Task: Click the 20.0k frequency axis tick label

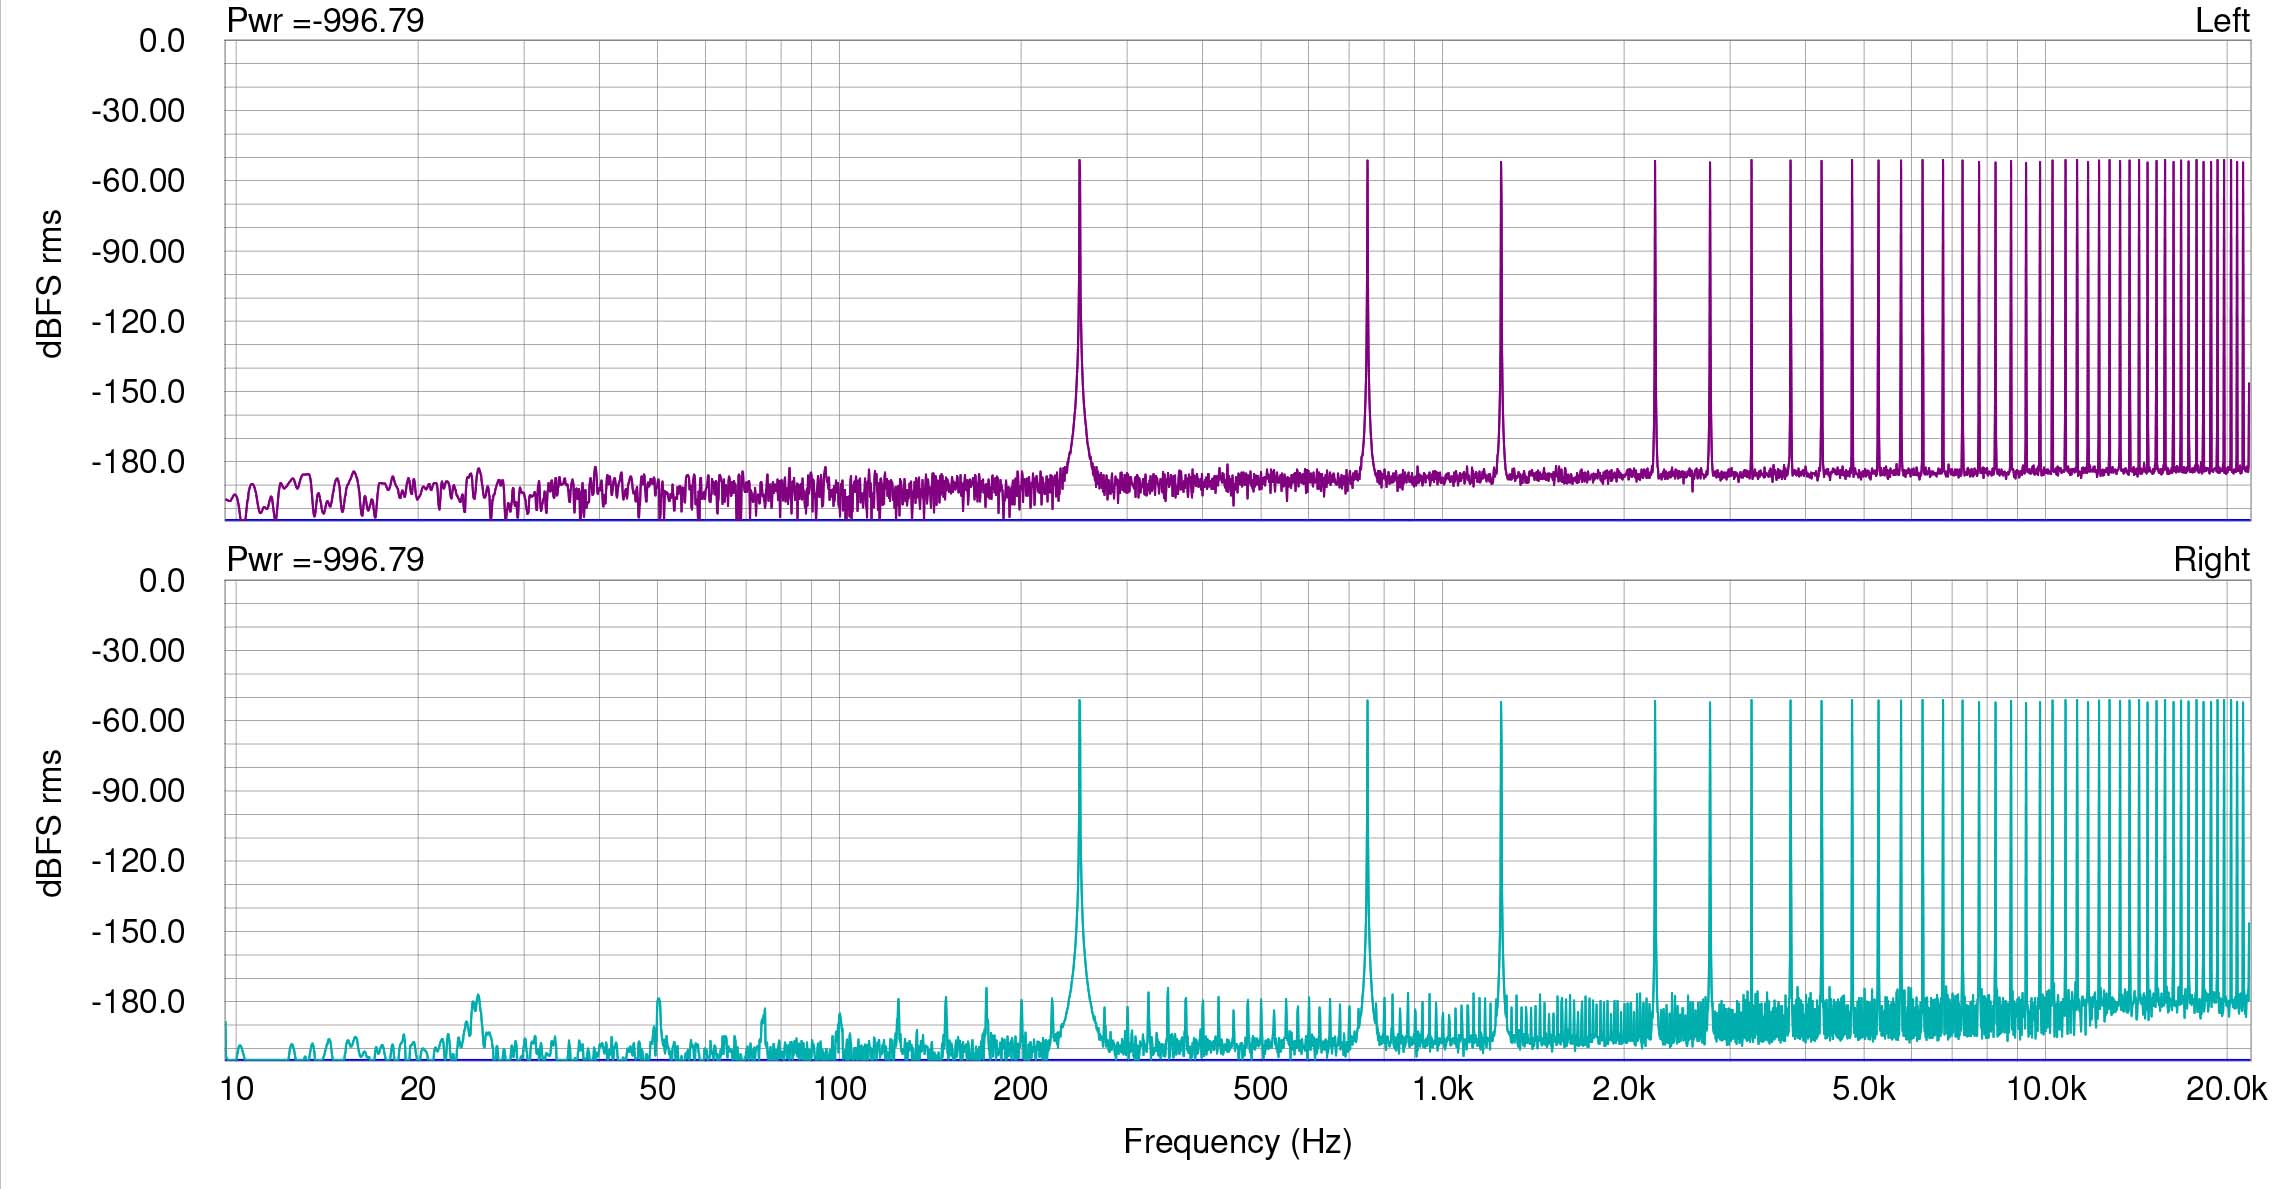Action: [2225, 1089]
